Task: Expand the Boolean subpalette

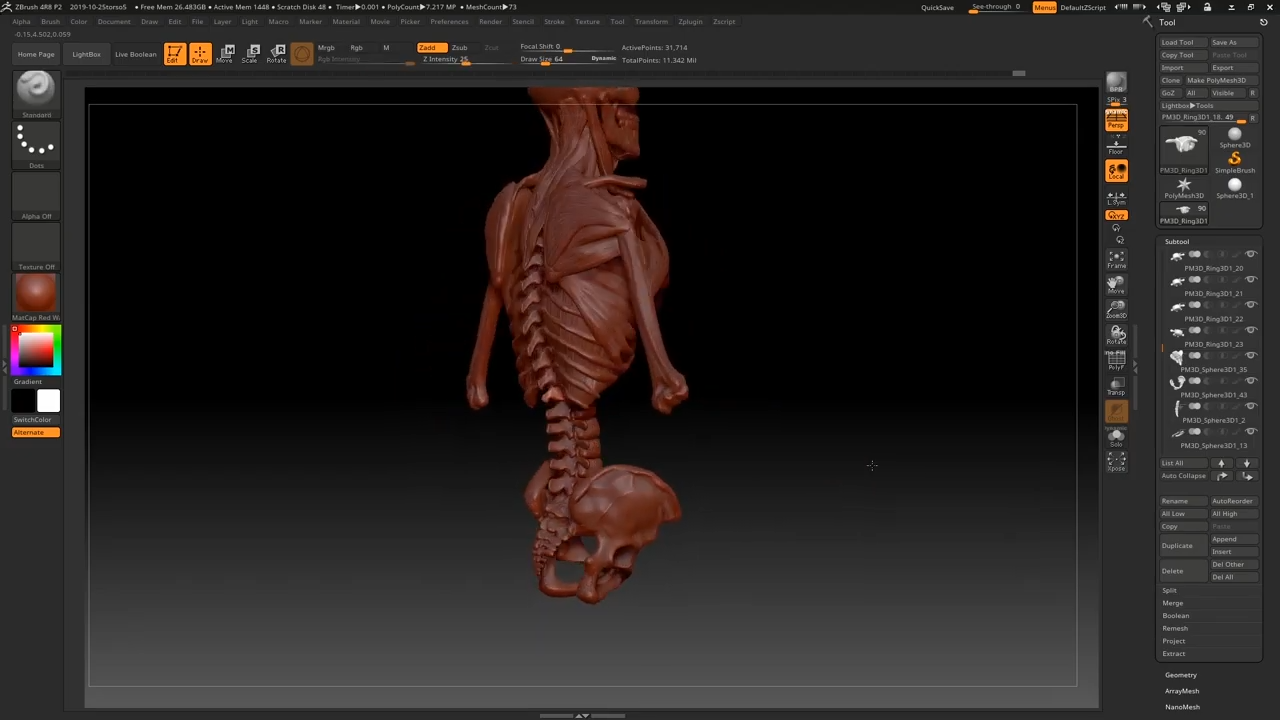Action: click(x=1175, y=616)
